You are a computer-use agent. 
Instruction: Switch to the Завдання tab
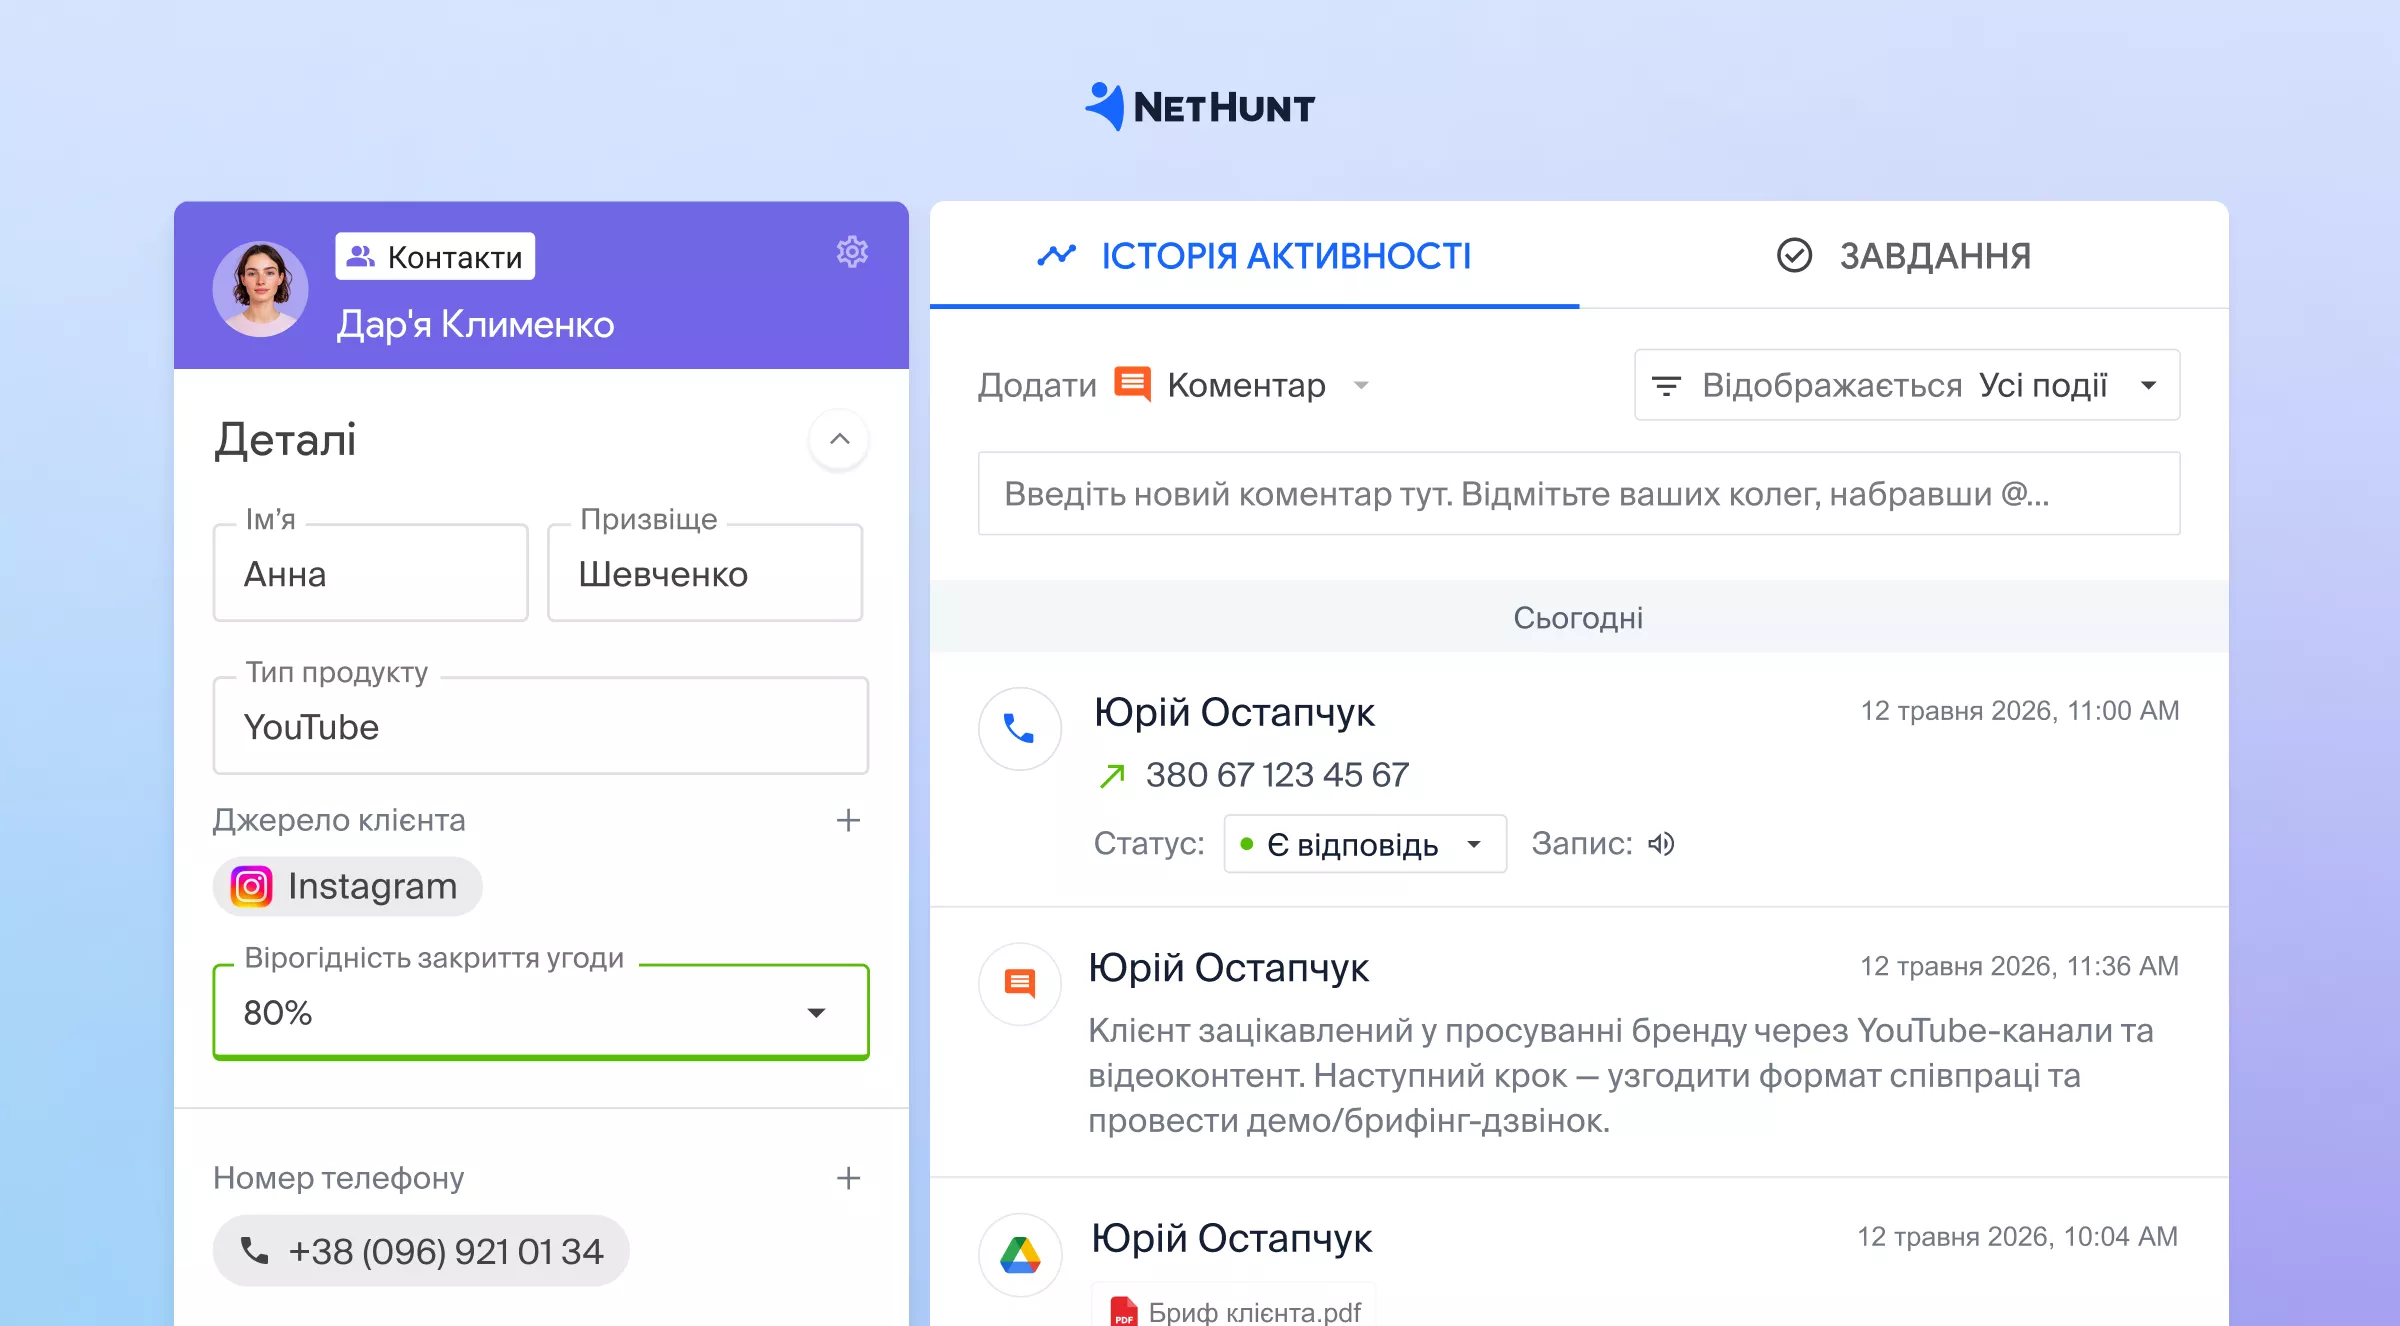coord(1904,256)
